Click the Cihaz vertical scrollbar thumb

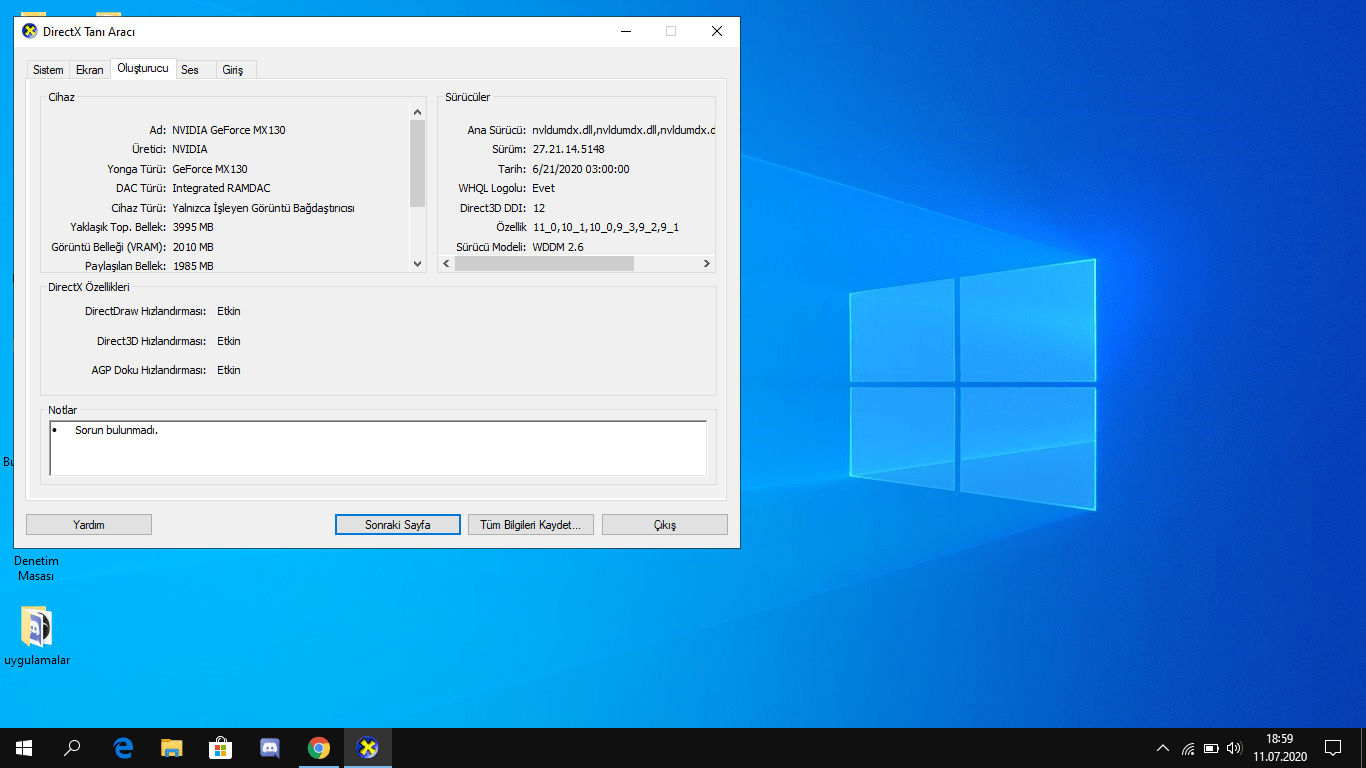(x=418, y=164)
